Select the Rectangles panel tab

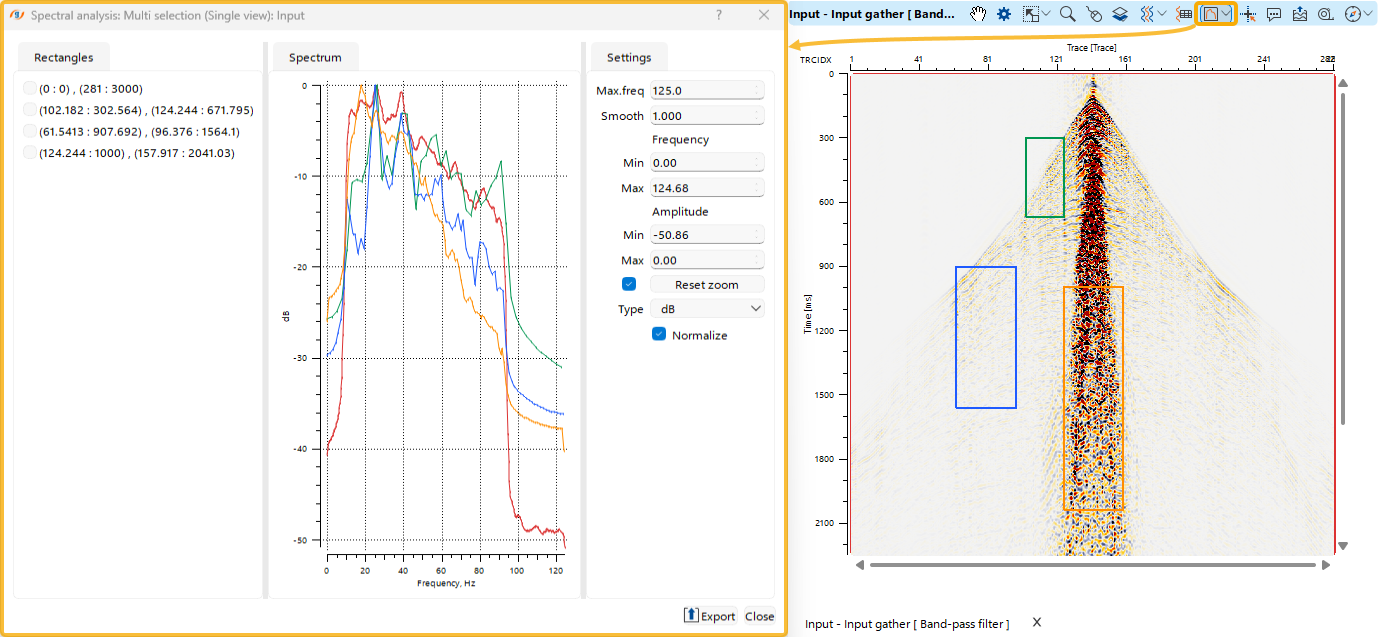(x=63, y=57)
